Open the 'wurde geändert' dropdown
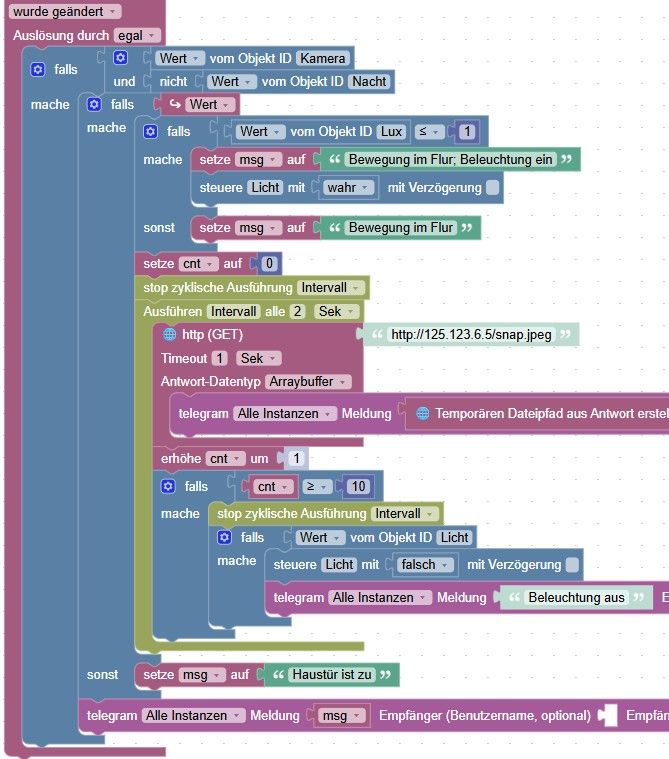669x759 pixels. pos(64,11)
